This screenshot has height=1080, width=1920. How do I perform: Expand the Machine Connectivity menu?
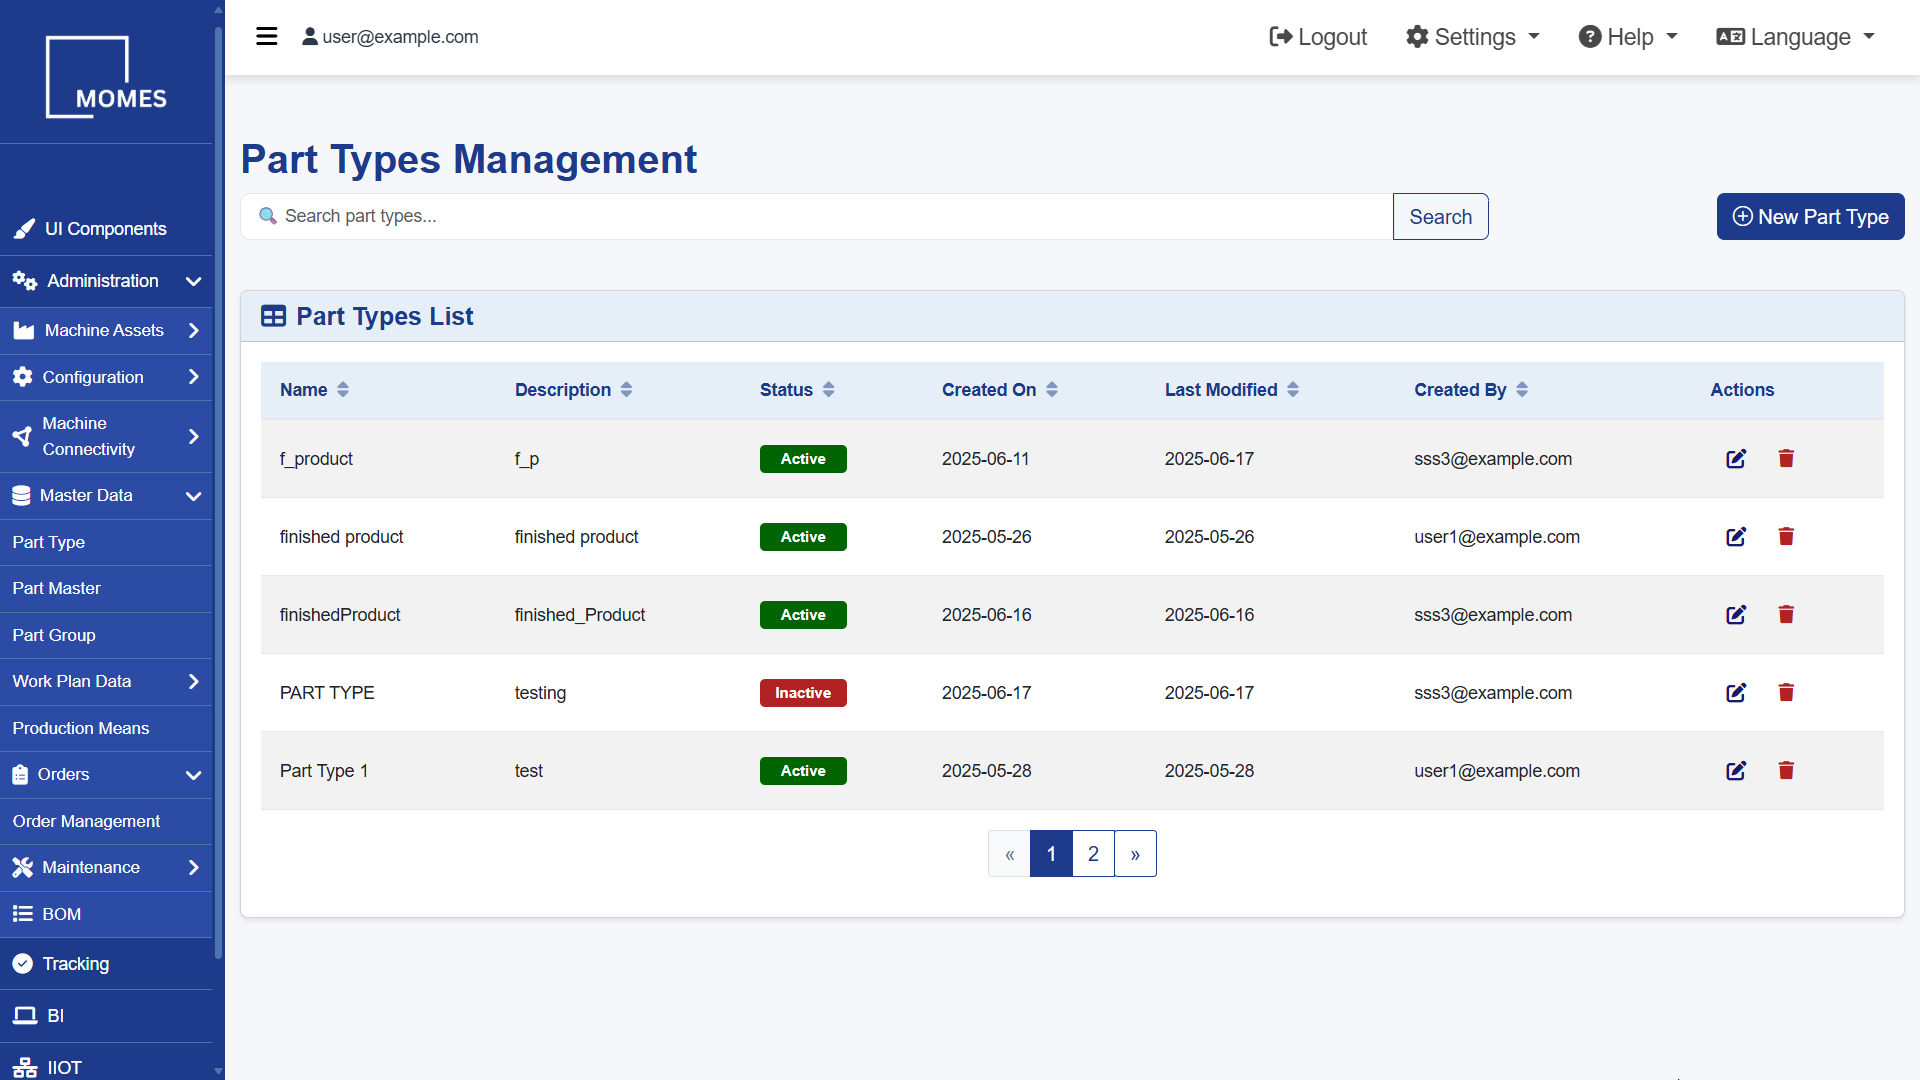(106, 436)
